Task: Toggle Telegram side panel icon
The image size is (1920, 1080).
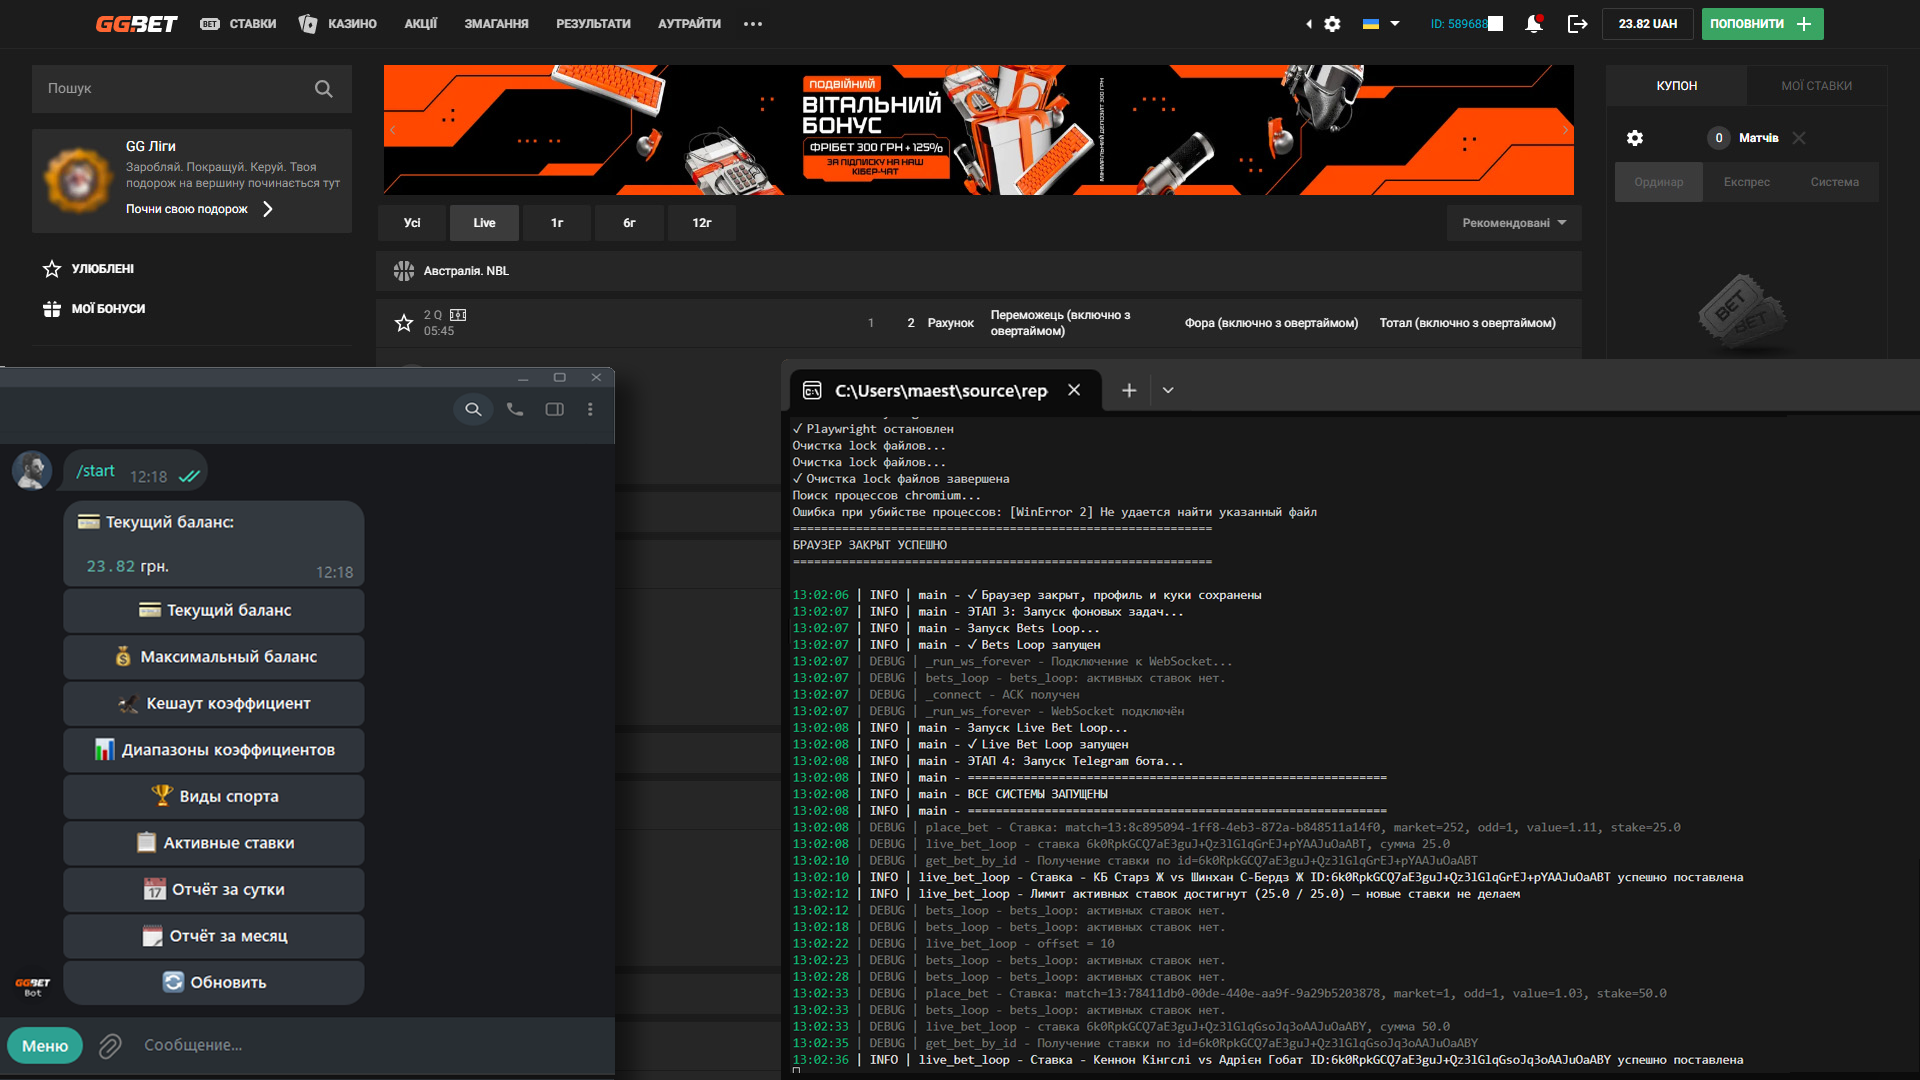Action: click(x=554, y=409)
